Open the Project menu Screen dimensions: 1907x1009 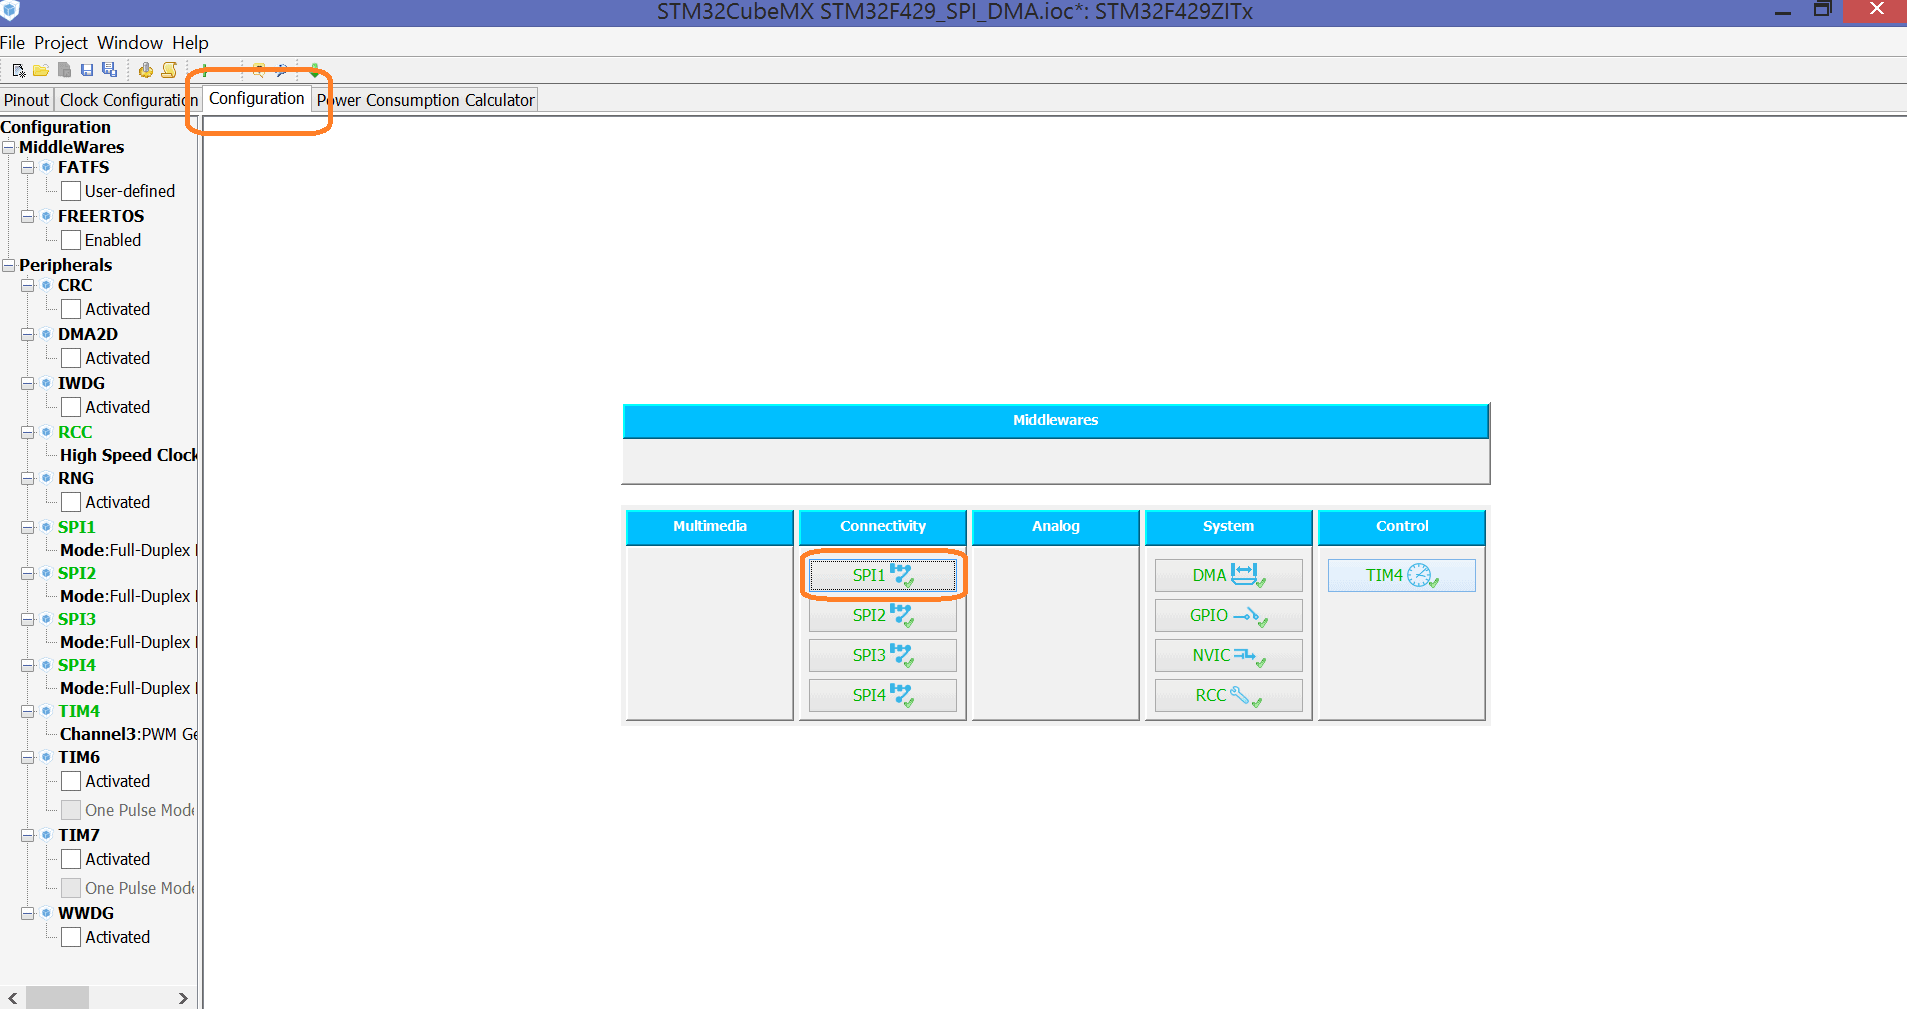coord(61,42)
